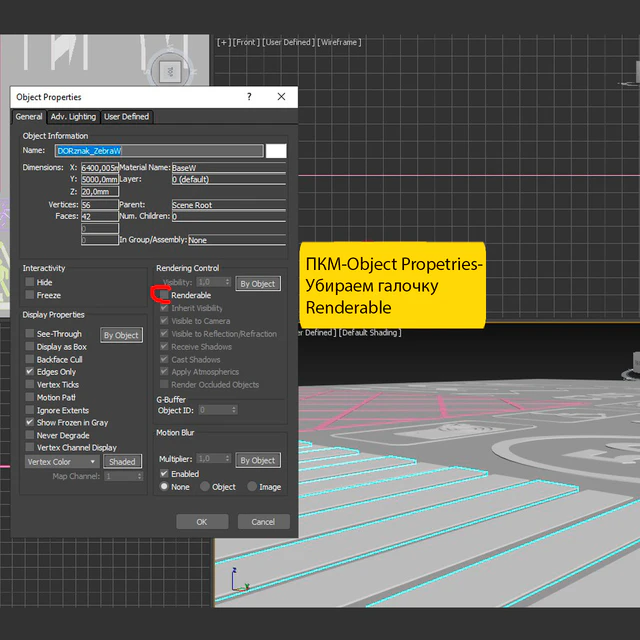Click Visibility spinner arrows
Screen dimensions: 640x640
228,282
